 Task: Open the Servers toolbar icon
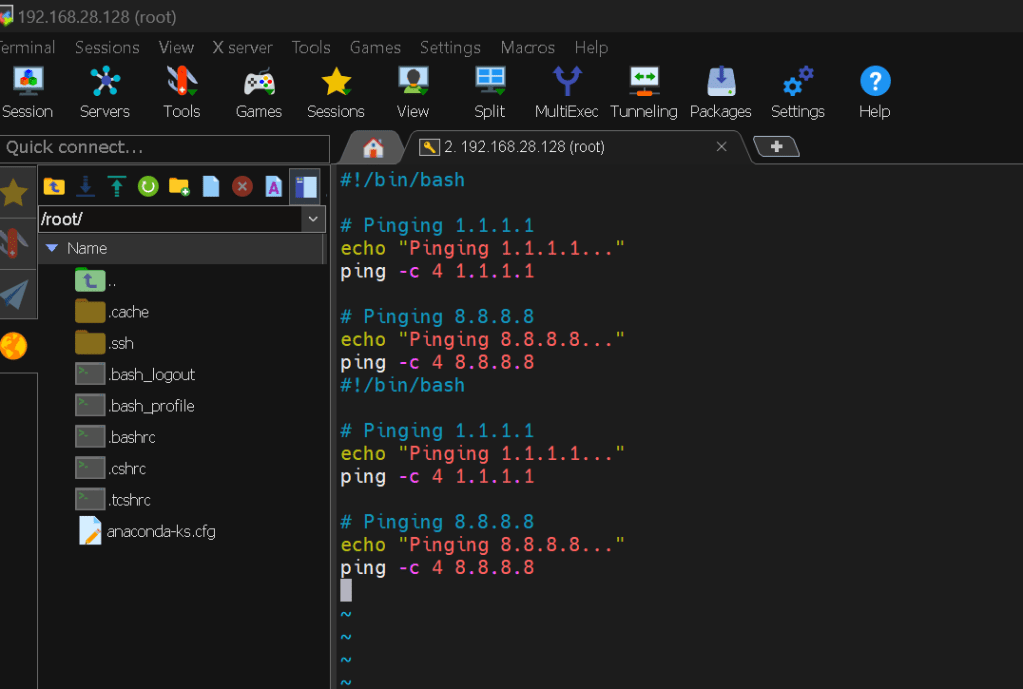[x=104, y=93]
